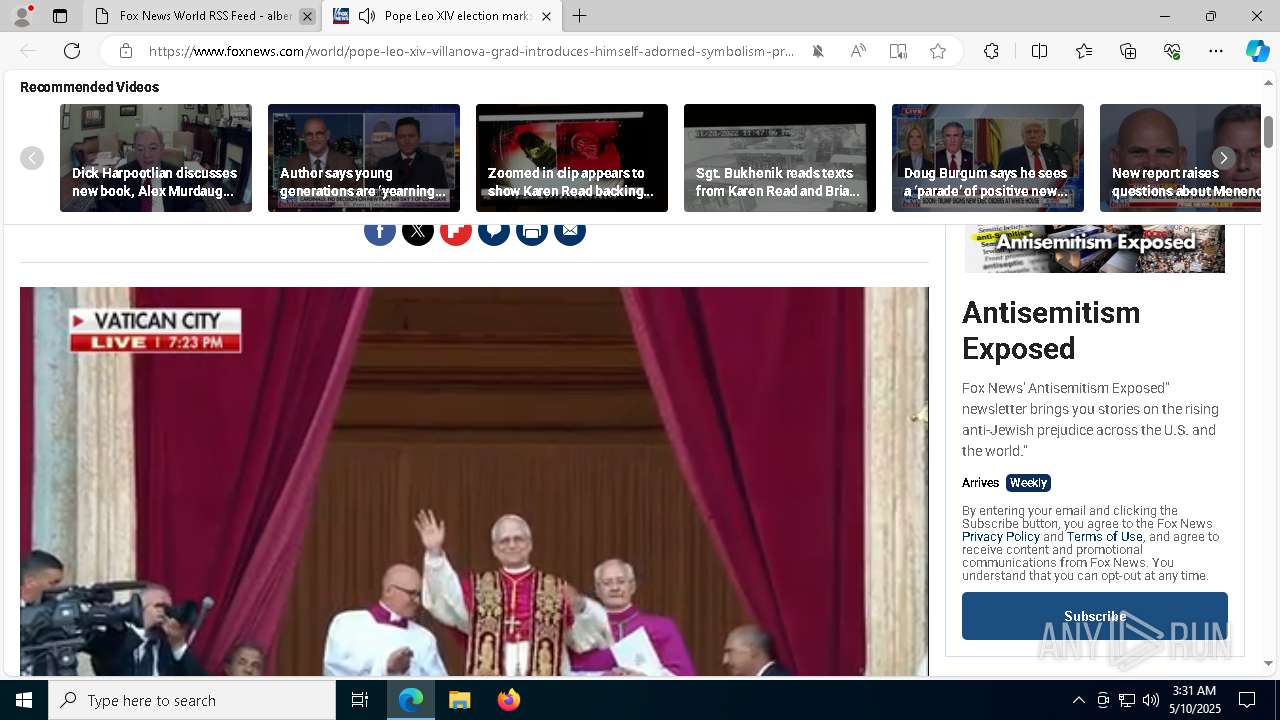The image size is (1280, 720).
Task: Close Pope Leo XIV election tab
Action: (x=546, y=16)
